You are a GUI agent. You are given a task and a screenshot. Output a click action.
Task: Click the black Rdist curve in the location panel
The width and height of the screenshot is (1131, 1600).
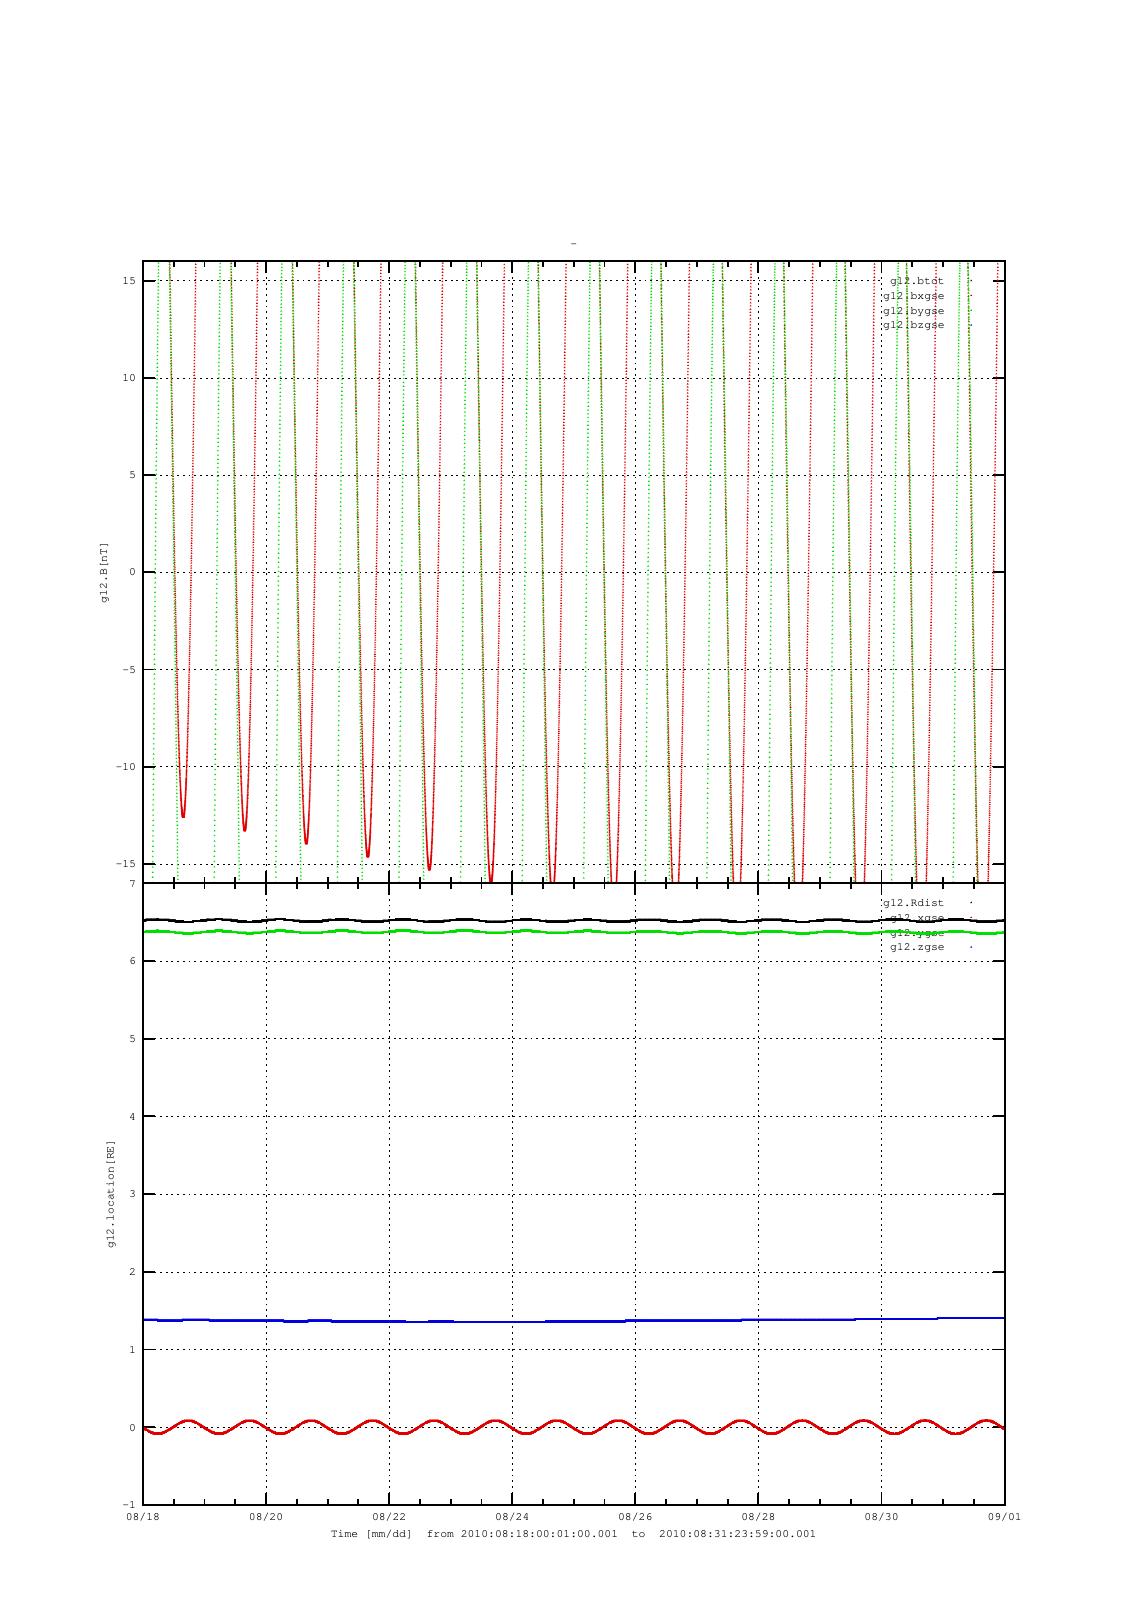pos(574,920)
